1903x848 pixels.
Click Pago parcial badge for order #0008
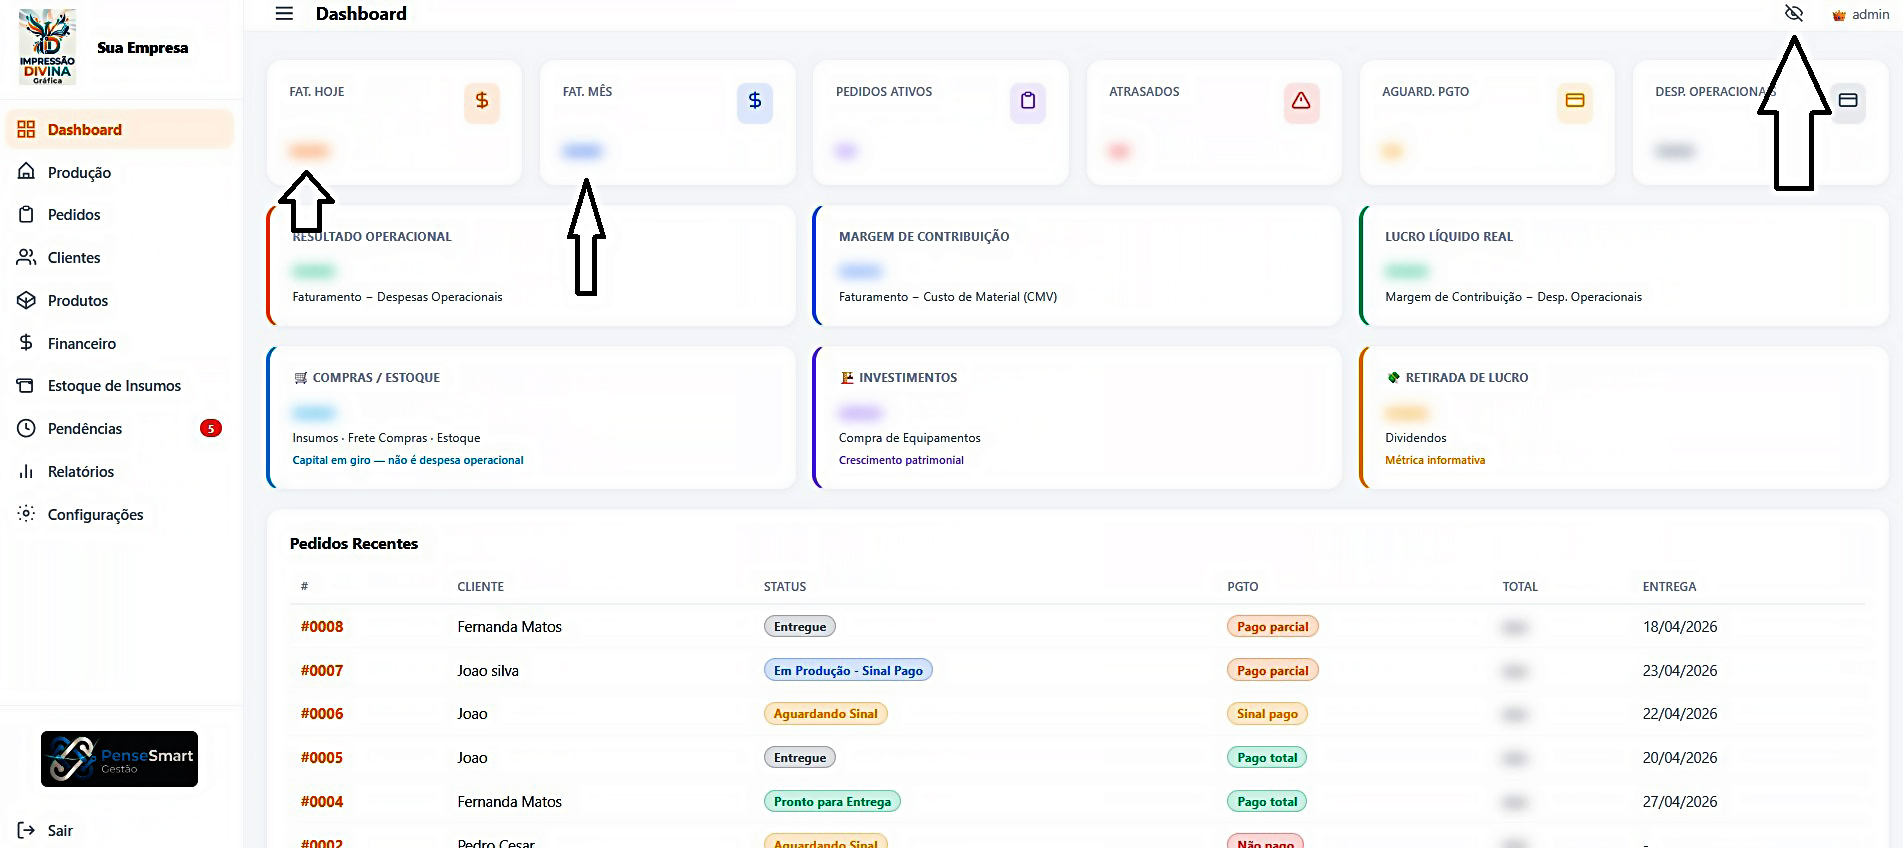(1273, 626)
